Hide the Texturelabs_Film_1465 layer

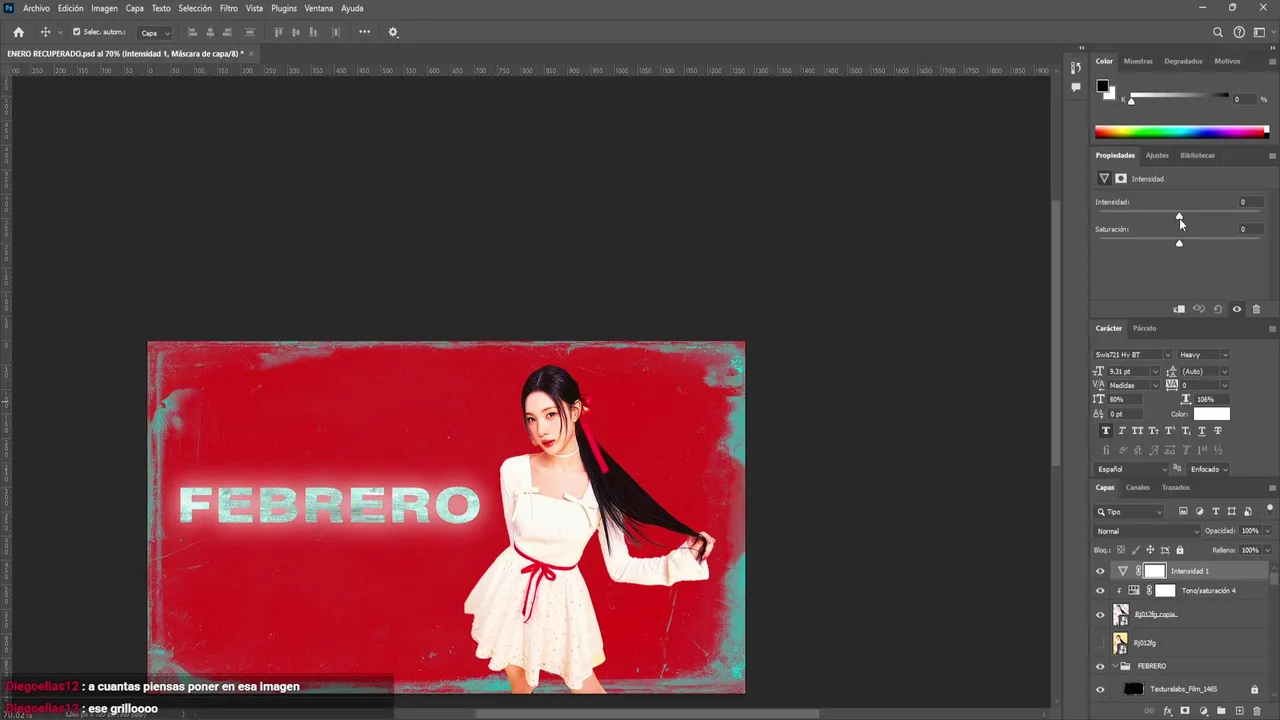coord(1100,689)
